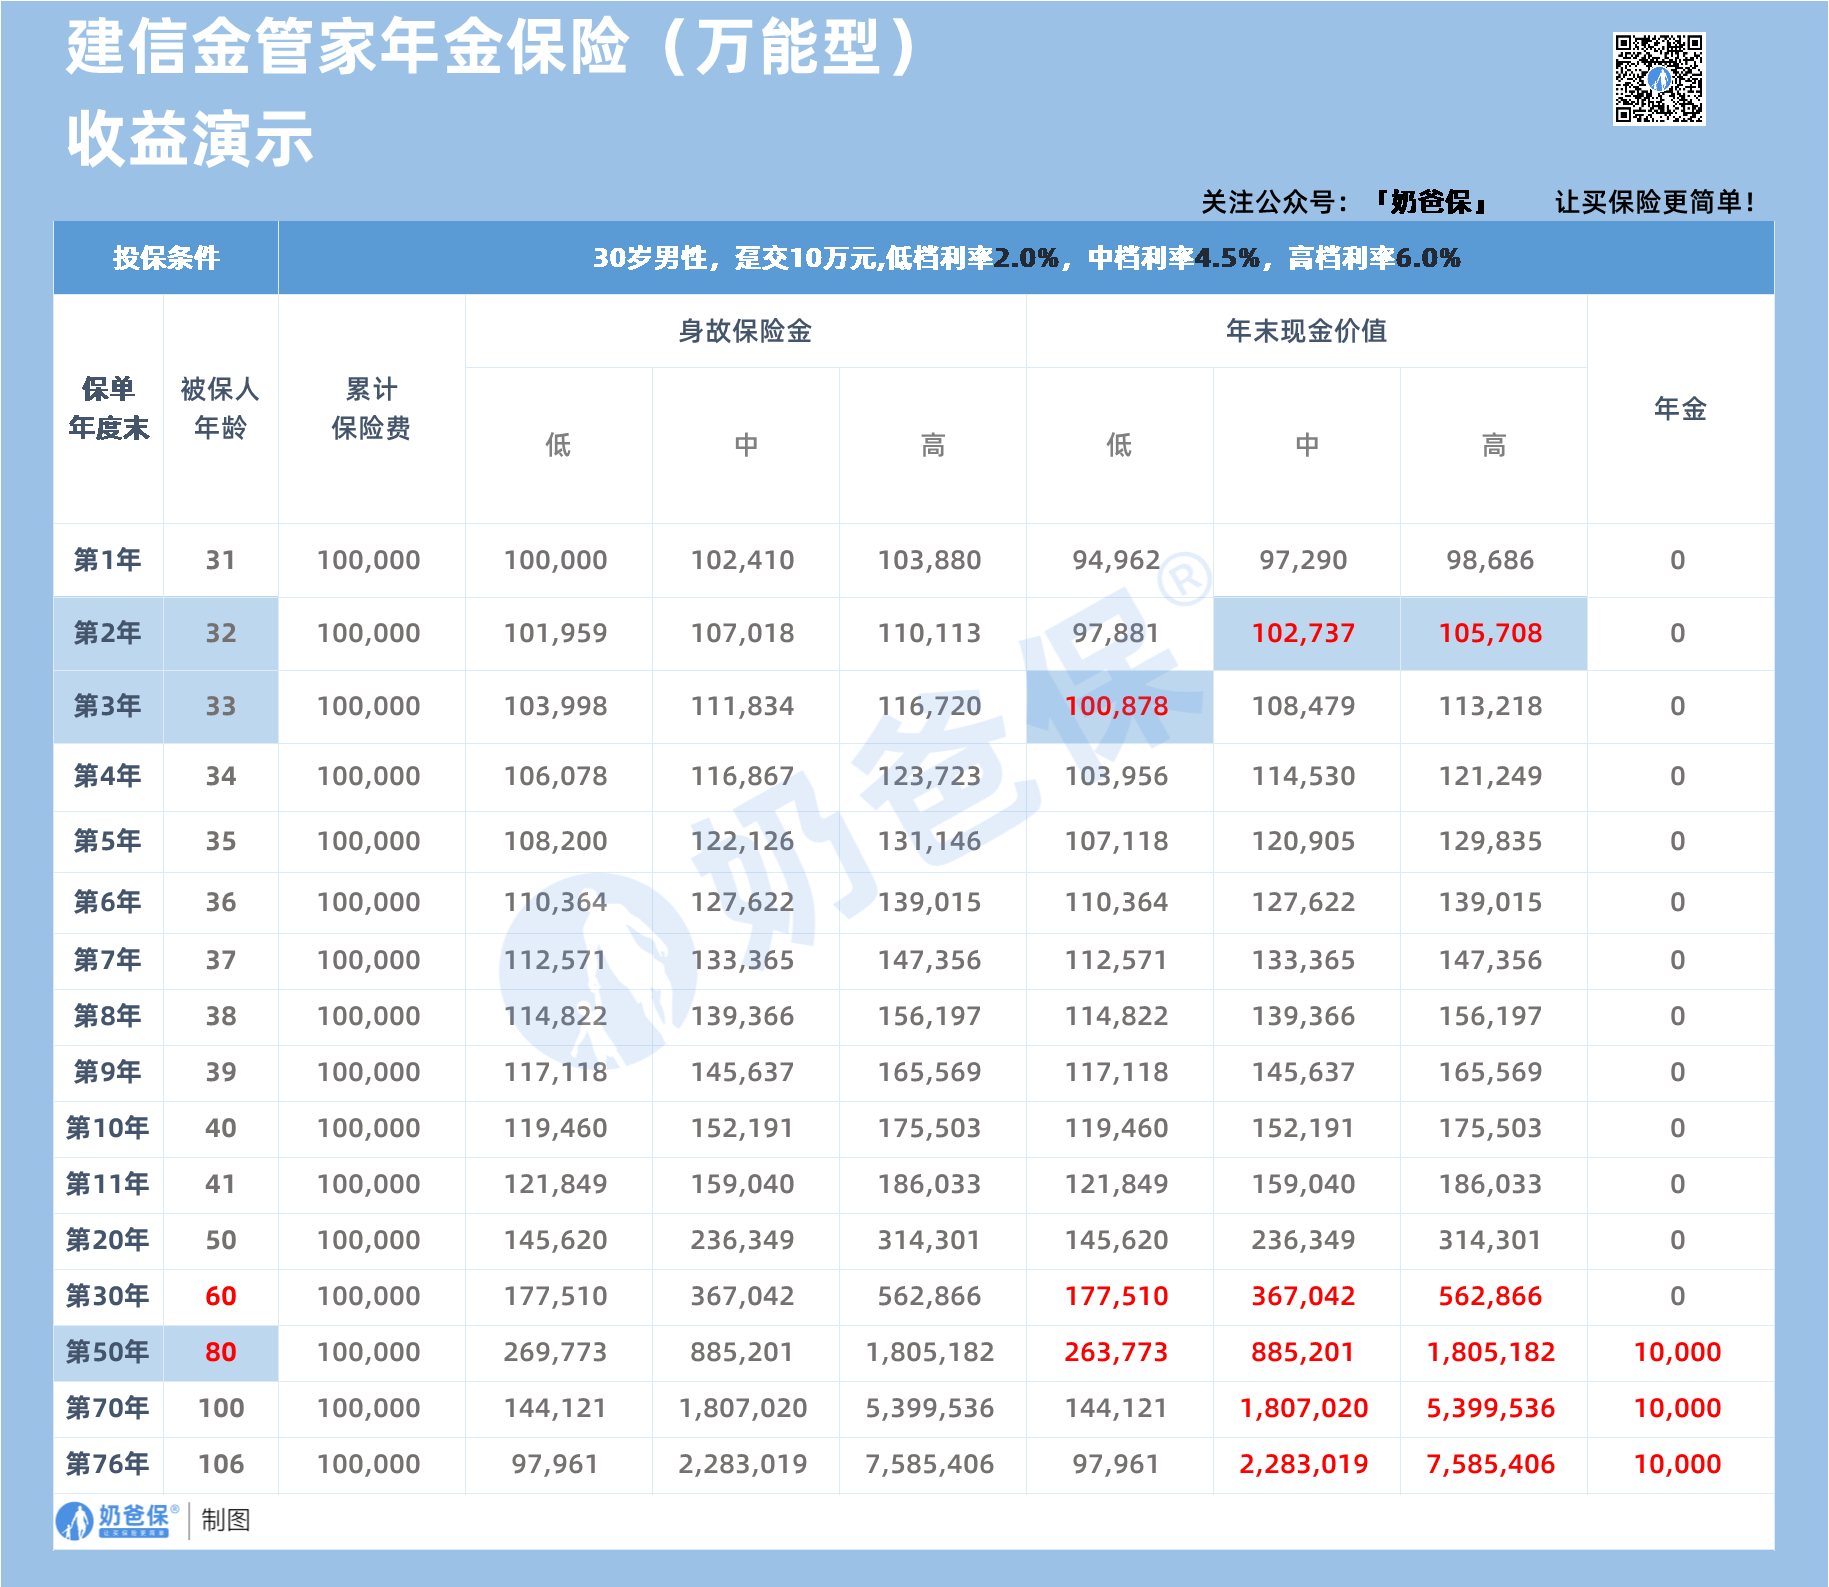Click the age value 100 in 第70年 row
The width and height of the screenshot is (1829, 1587).
tap(220, 1408)
